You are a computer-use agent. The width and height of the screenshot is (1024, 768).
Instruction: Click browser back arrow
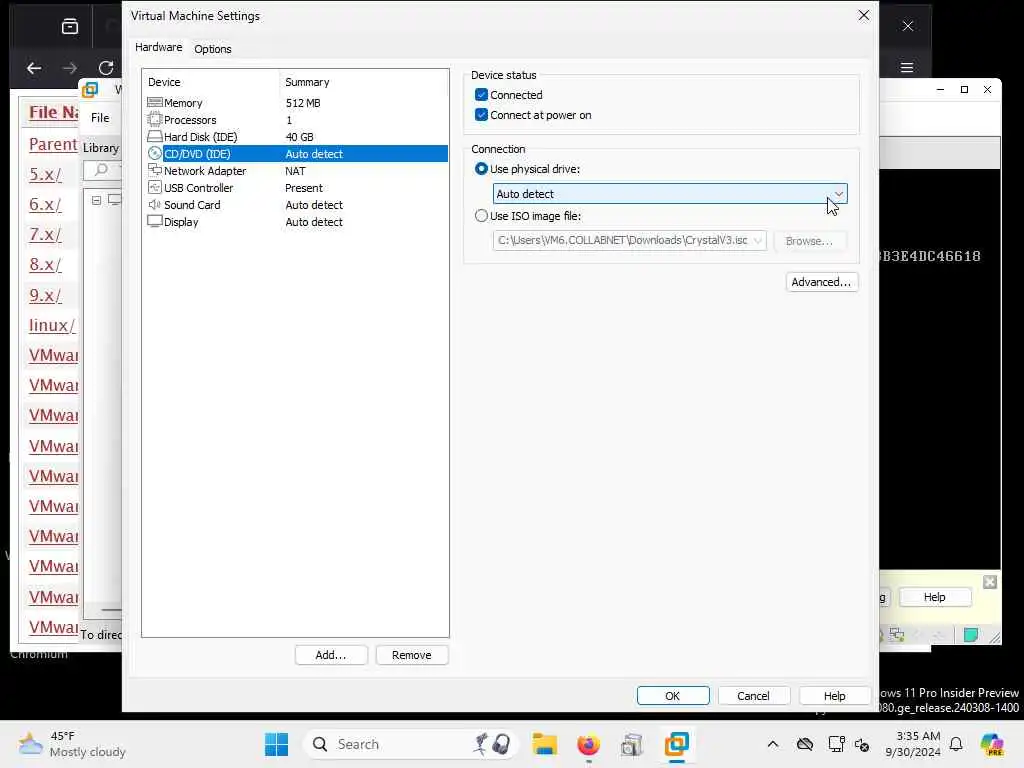[34, 67]
